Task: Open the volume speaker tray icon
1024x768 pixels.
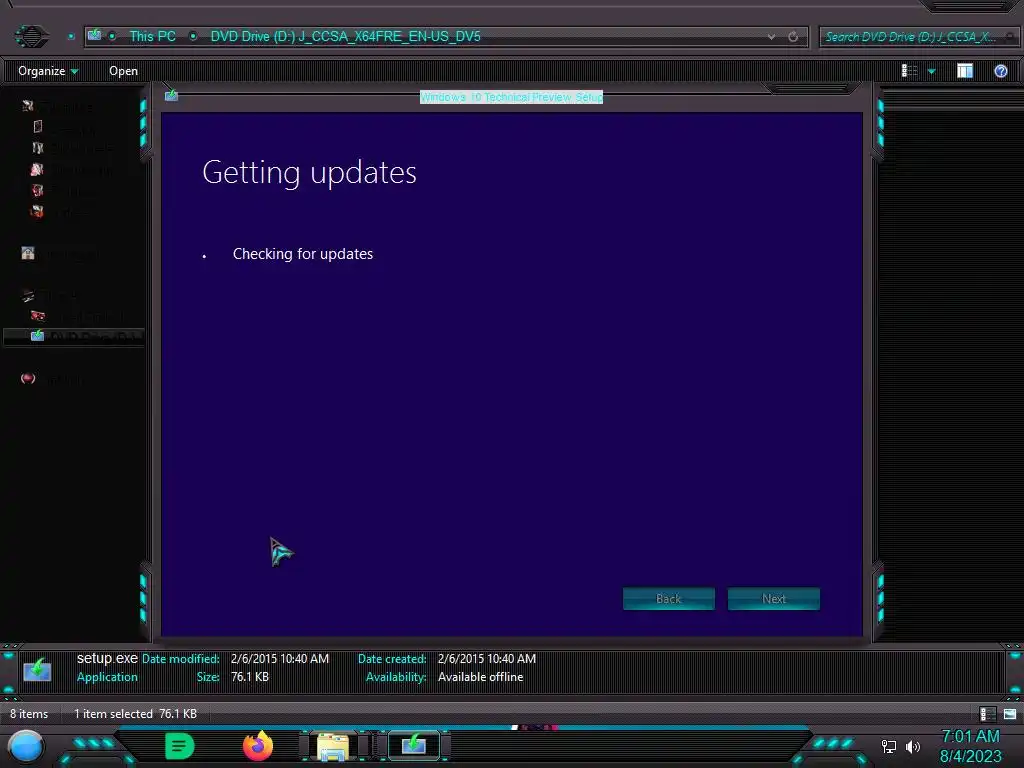Action: [913, 746]
